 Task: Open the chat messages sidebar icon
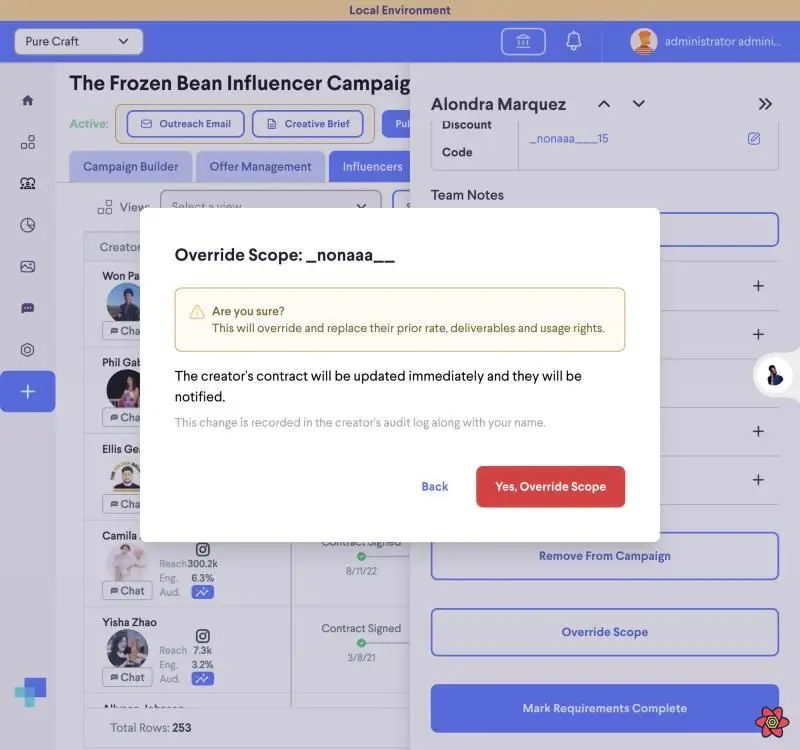tap(28, 308)
